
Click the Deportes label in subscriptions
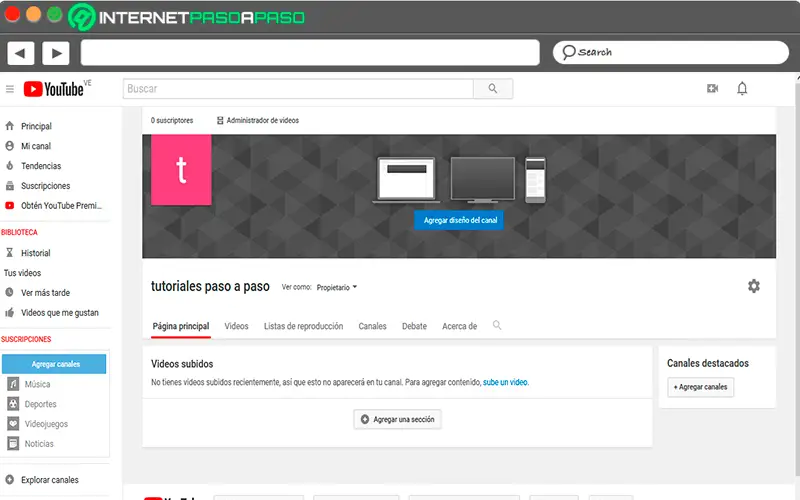tap(40, 404)
